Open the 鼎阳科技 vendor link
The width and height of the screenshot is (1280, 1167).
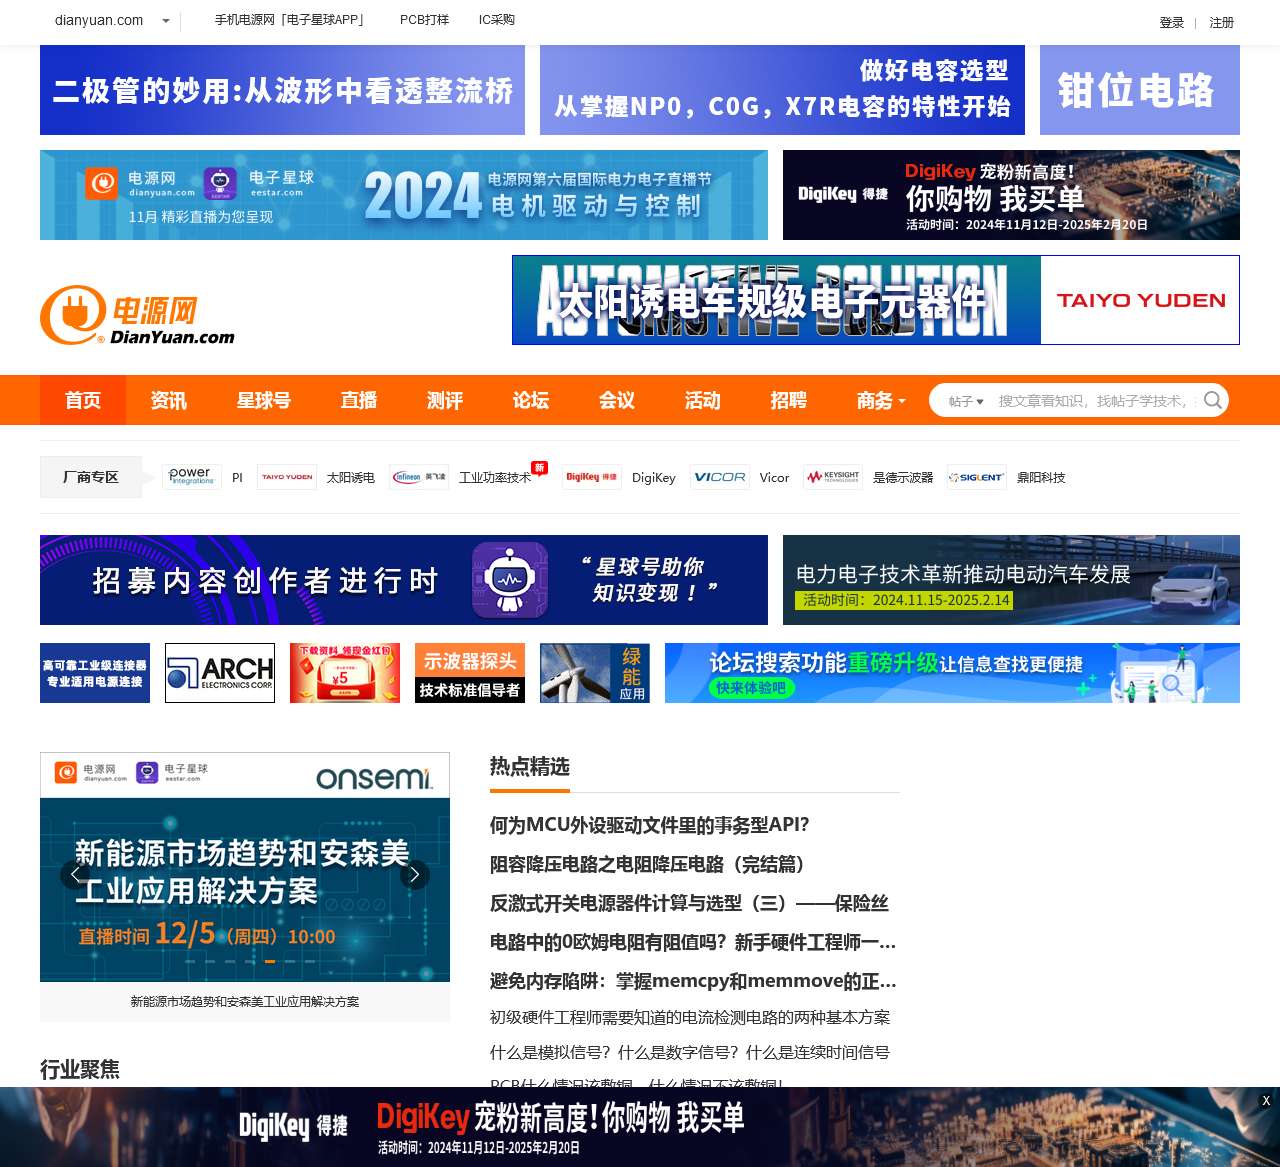click(1041, 478)
